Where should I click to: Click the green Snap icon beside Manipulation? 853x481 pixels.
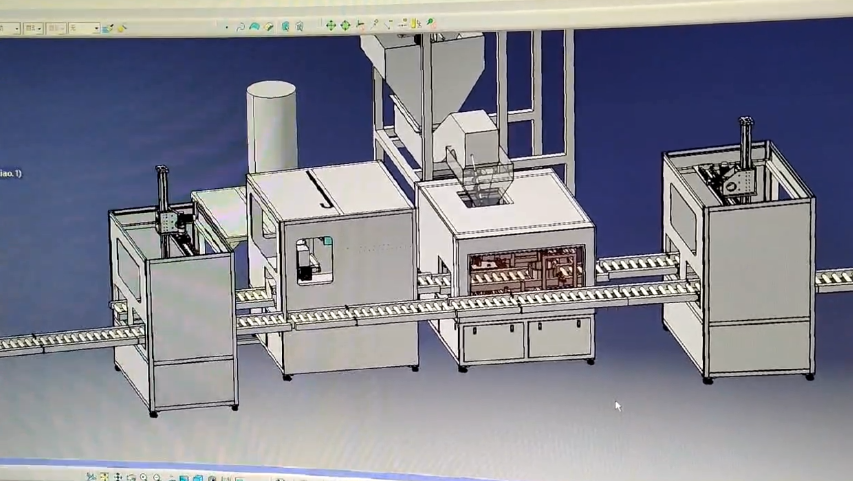345,25
